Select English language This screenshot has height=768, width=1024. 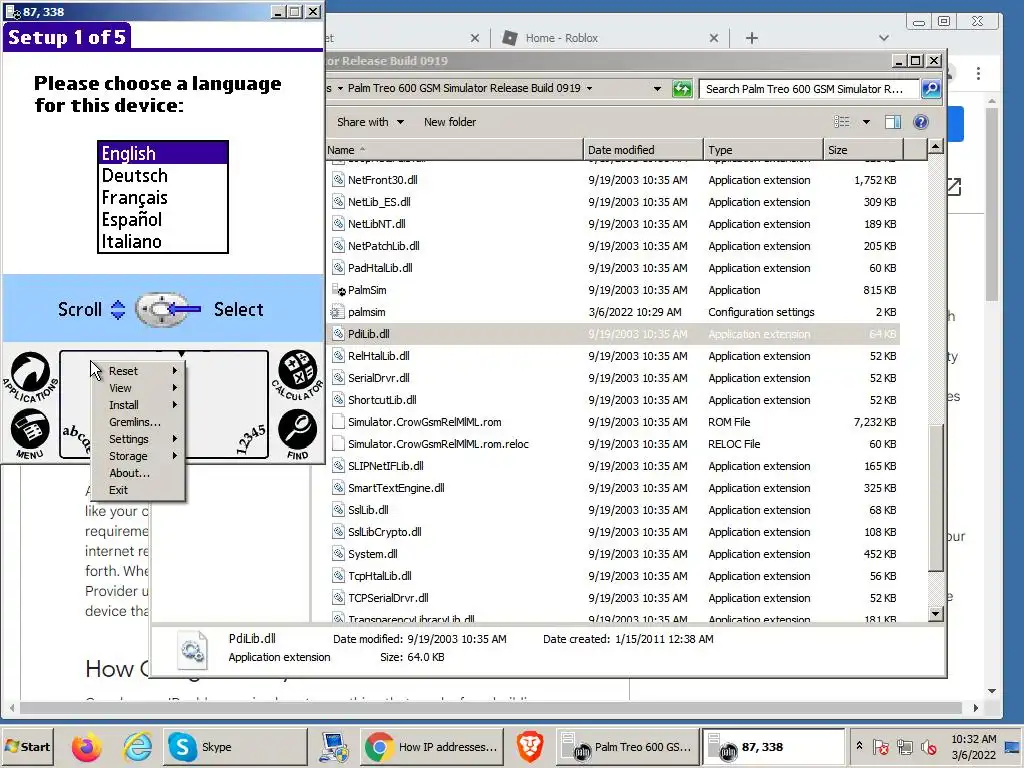(163, 153)
